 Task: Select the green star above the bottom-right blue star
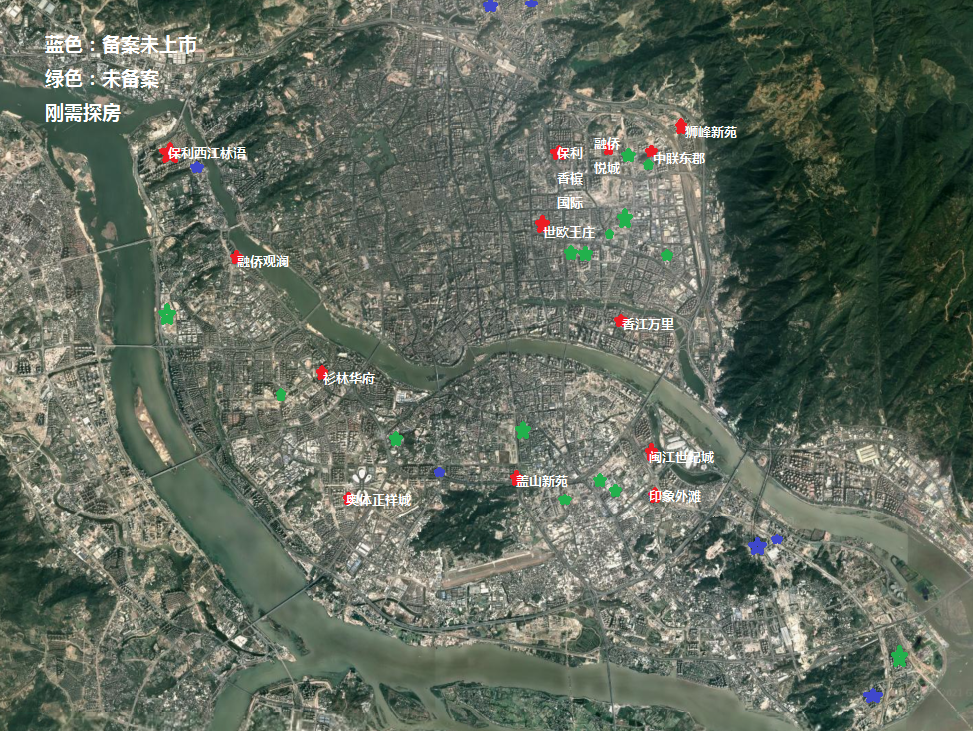(x=899, y=656)
